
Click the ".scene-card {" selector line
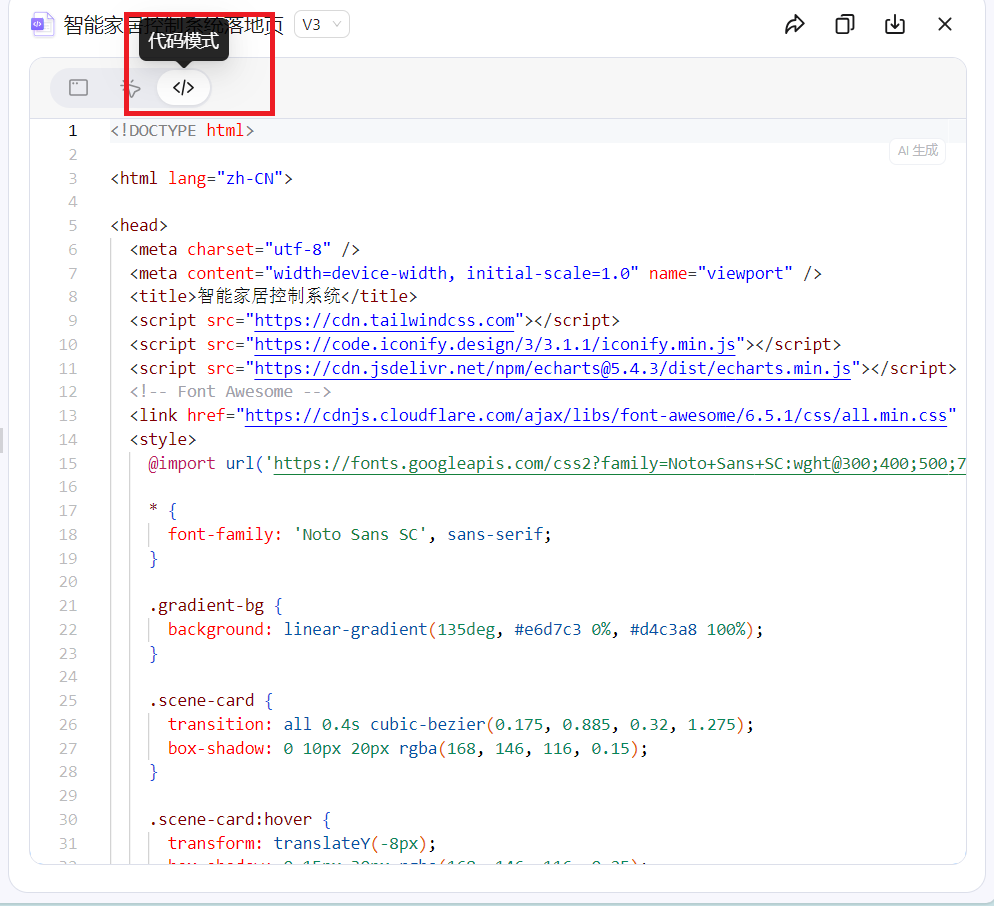click(211, 701)
